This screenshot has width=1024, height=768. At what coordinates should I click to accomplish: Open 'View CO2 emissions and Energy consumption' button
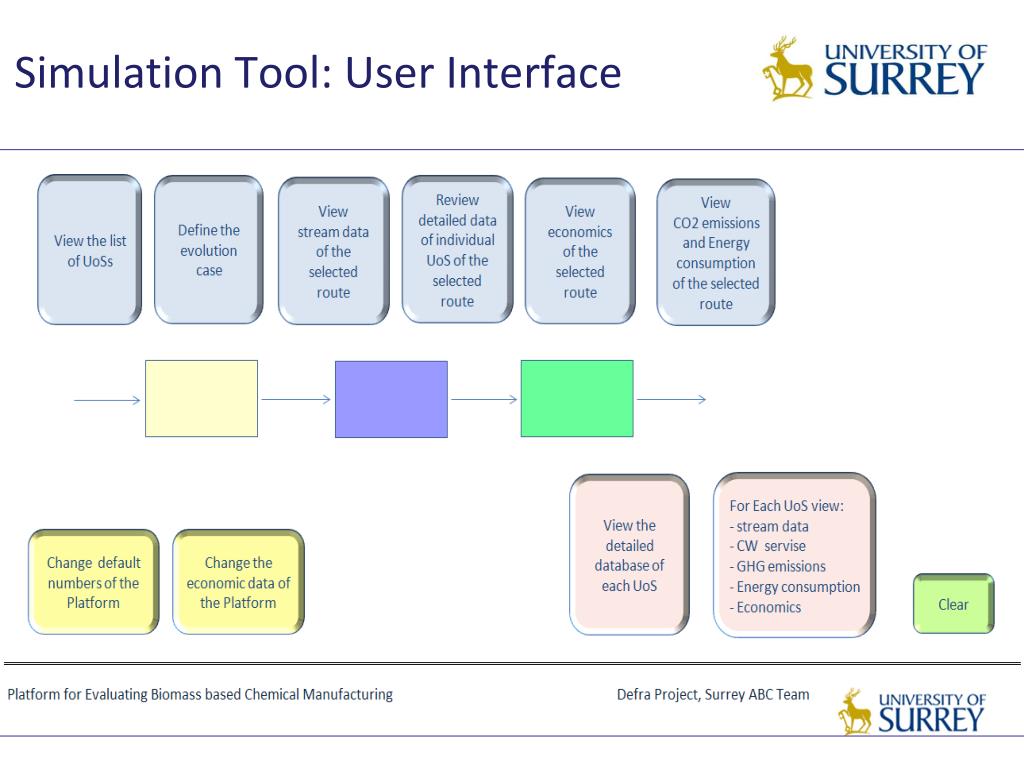point(716,253)
